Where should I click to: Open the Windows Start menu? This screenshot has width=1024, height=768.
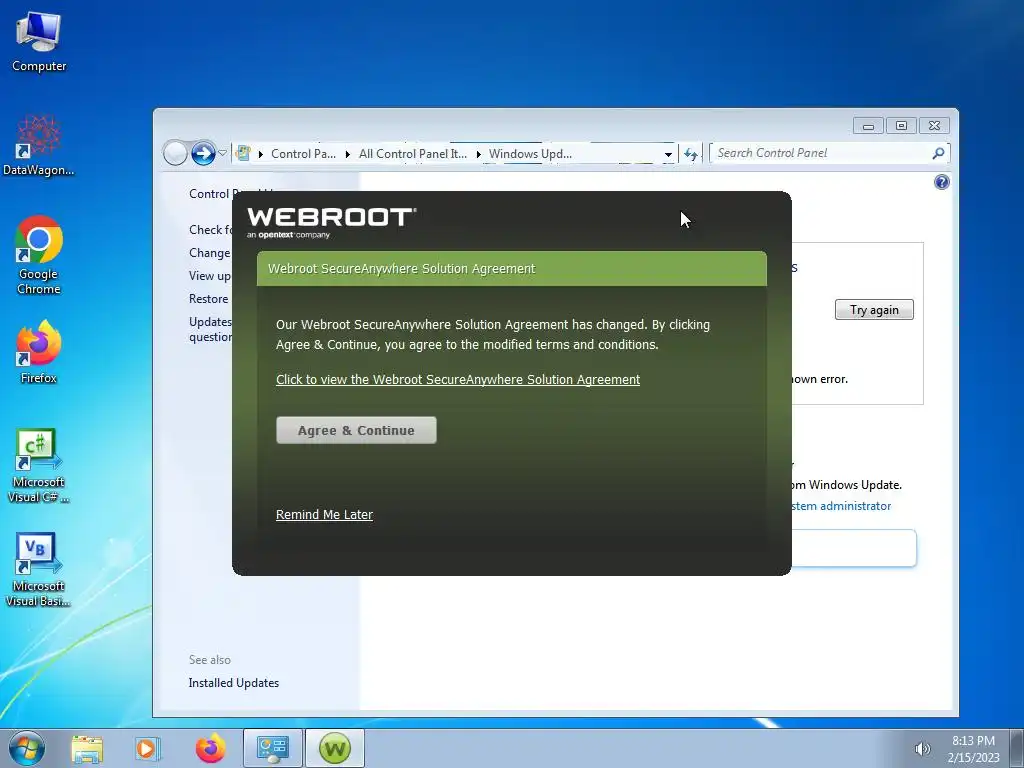pyautogui.click(x=27, y=748)
